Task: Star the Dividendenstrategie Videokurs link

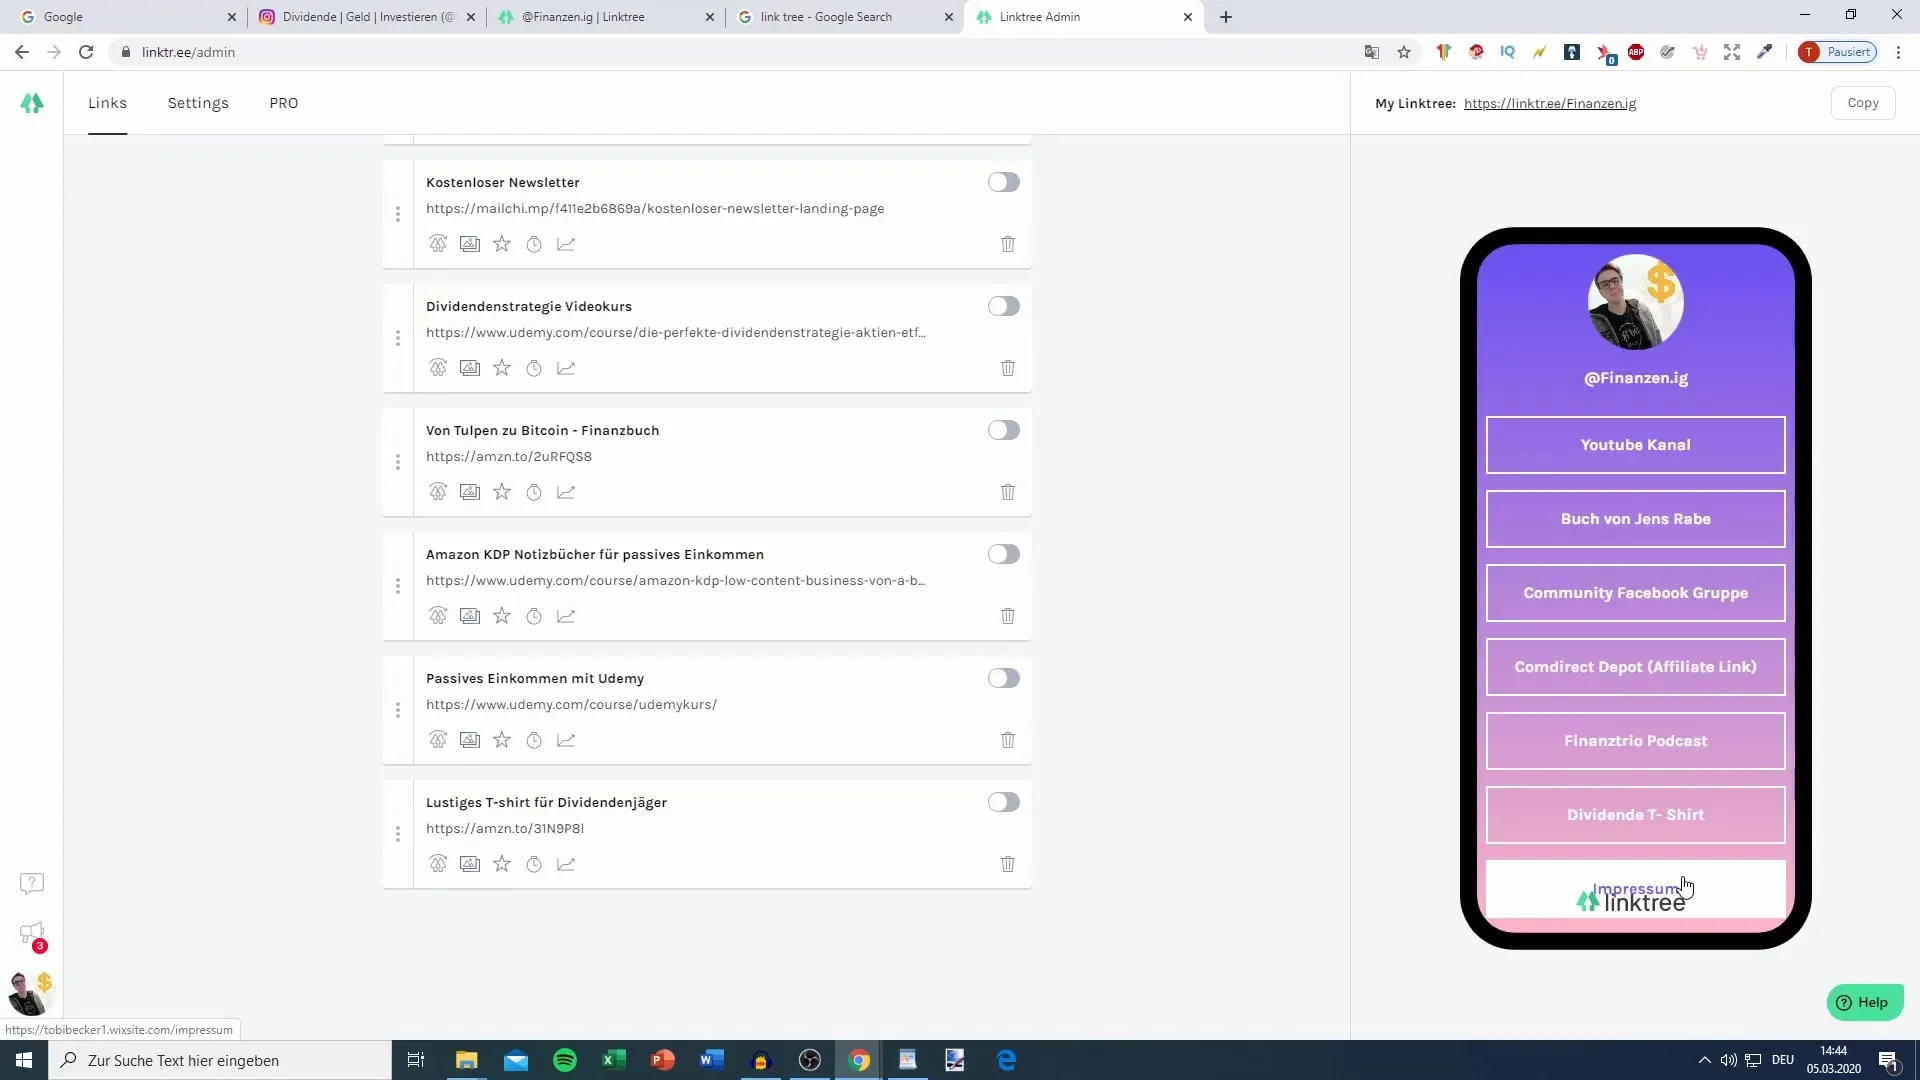Action: point(502,368)
